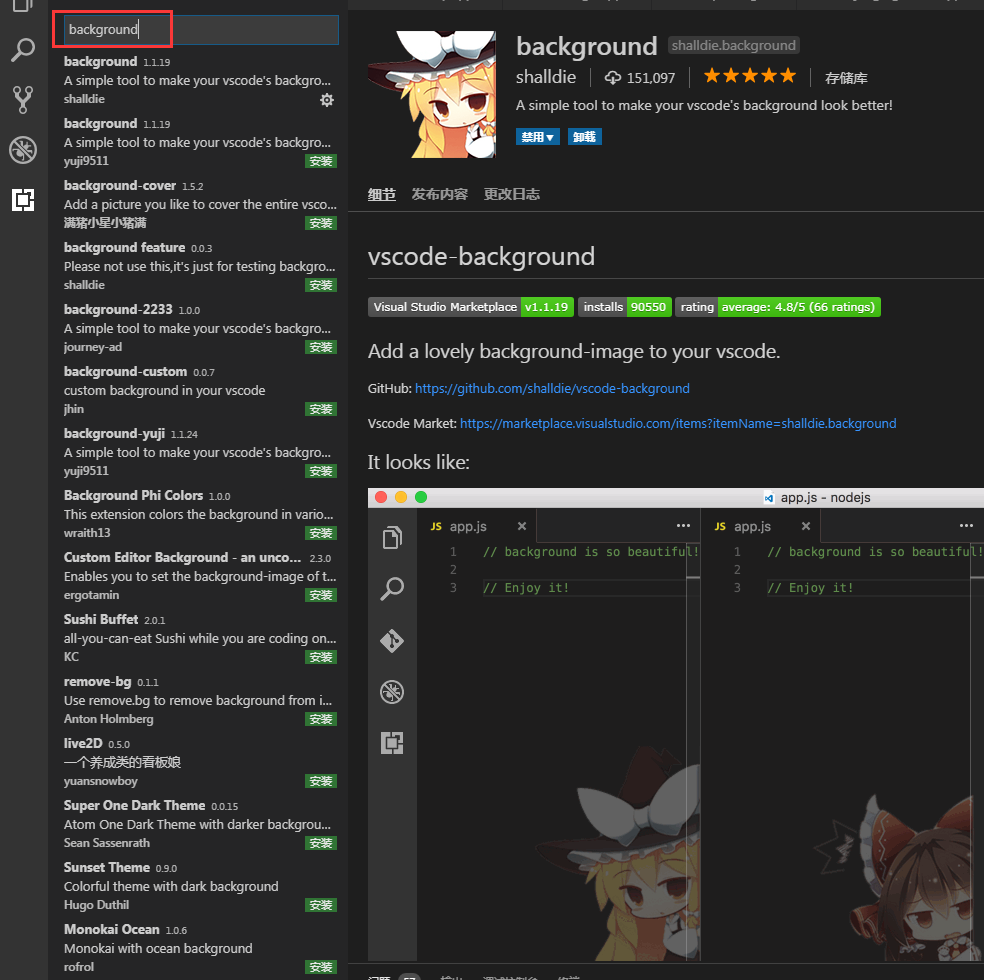Switch to the 更改日志 tab
The width and height of the screenshot is (984, 980).
[511, 194]
